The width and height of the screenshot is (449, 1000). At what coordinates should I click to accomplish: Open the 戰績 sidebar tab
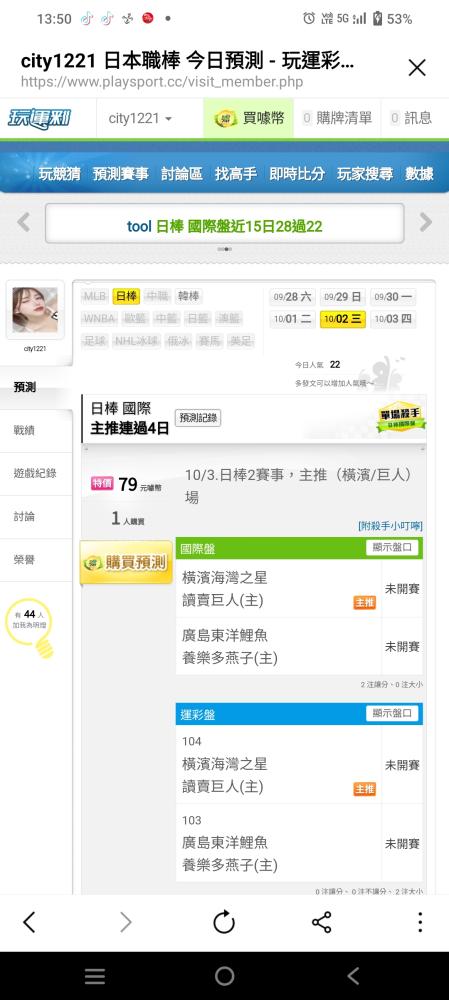point(36,430)
